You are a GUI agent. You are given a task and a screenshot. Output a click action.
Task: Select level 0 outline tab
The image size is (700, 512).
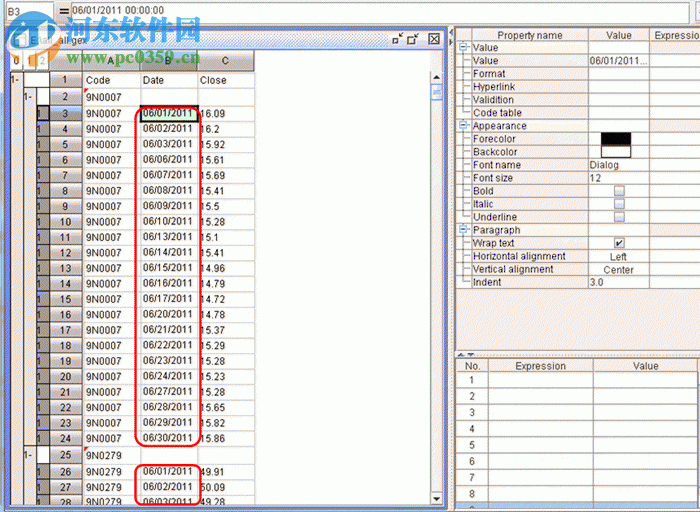tap(16, 60)
